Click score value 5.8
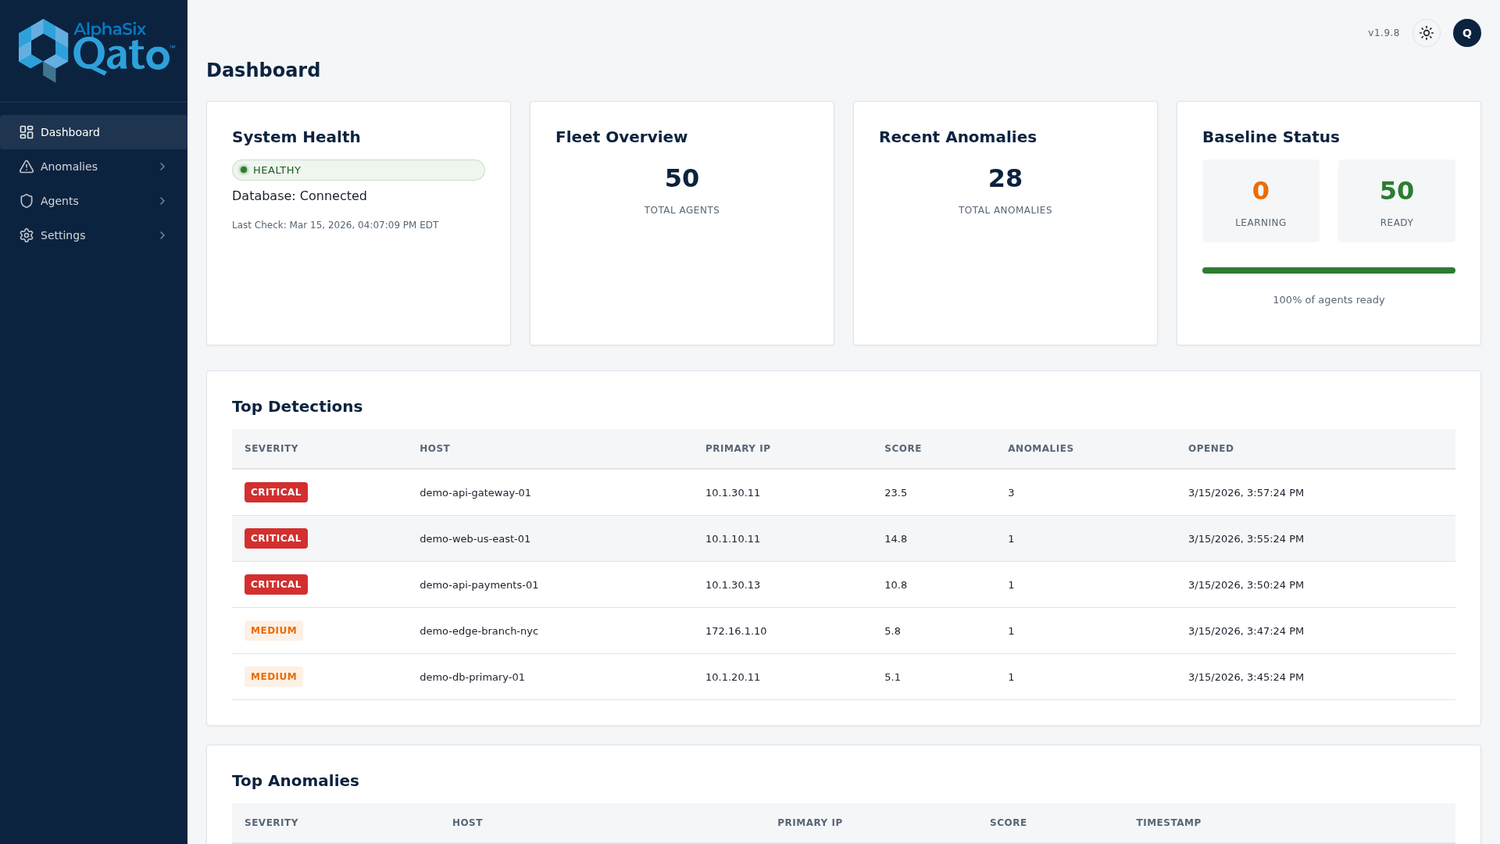The height and width of the screenshot is (844, 1500). point(892,631)
